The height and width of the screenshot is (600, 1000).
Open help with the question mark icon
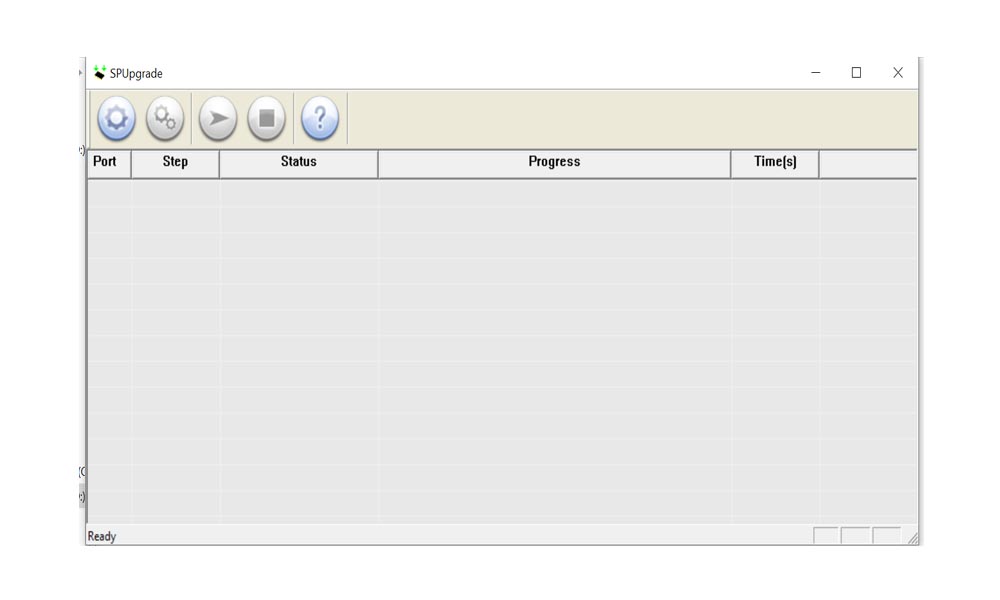320,119
